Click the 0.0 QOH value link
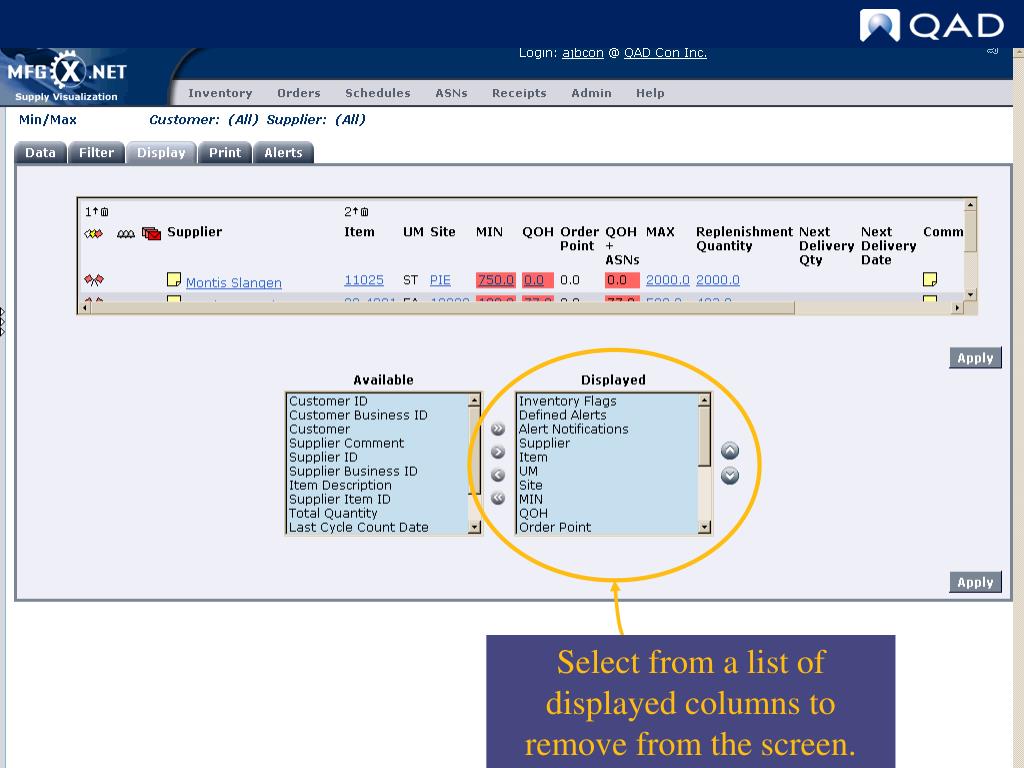The height and width of the screenshot is (768, 1024). point(534,280)
